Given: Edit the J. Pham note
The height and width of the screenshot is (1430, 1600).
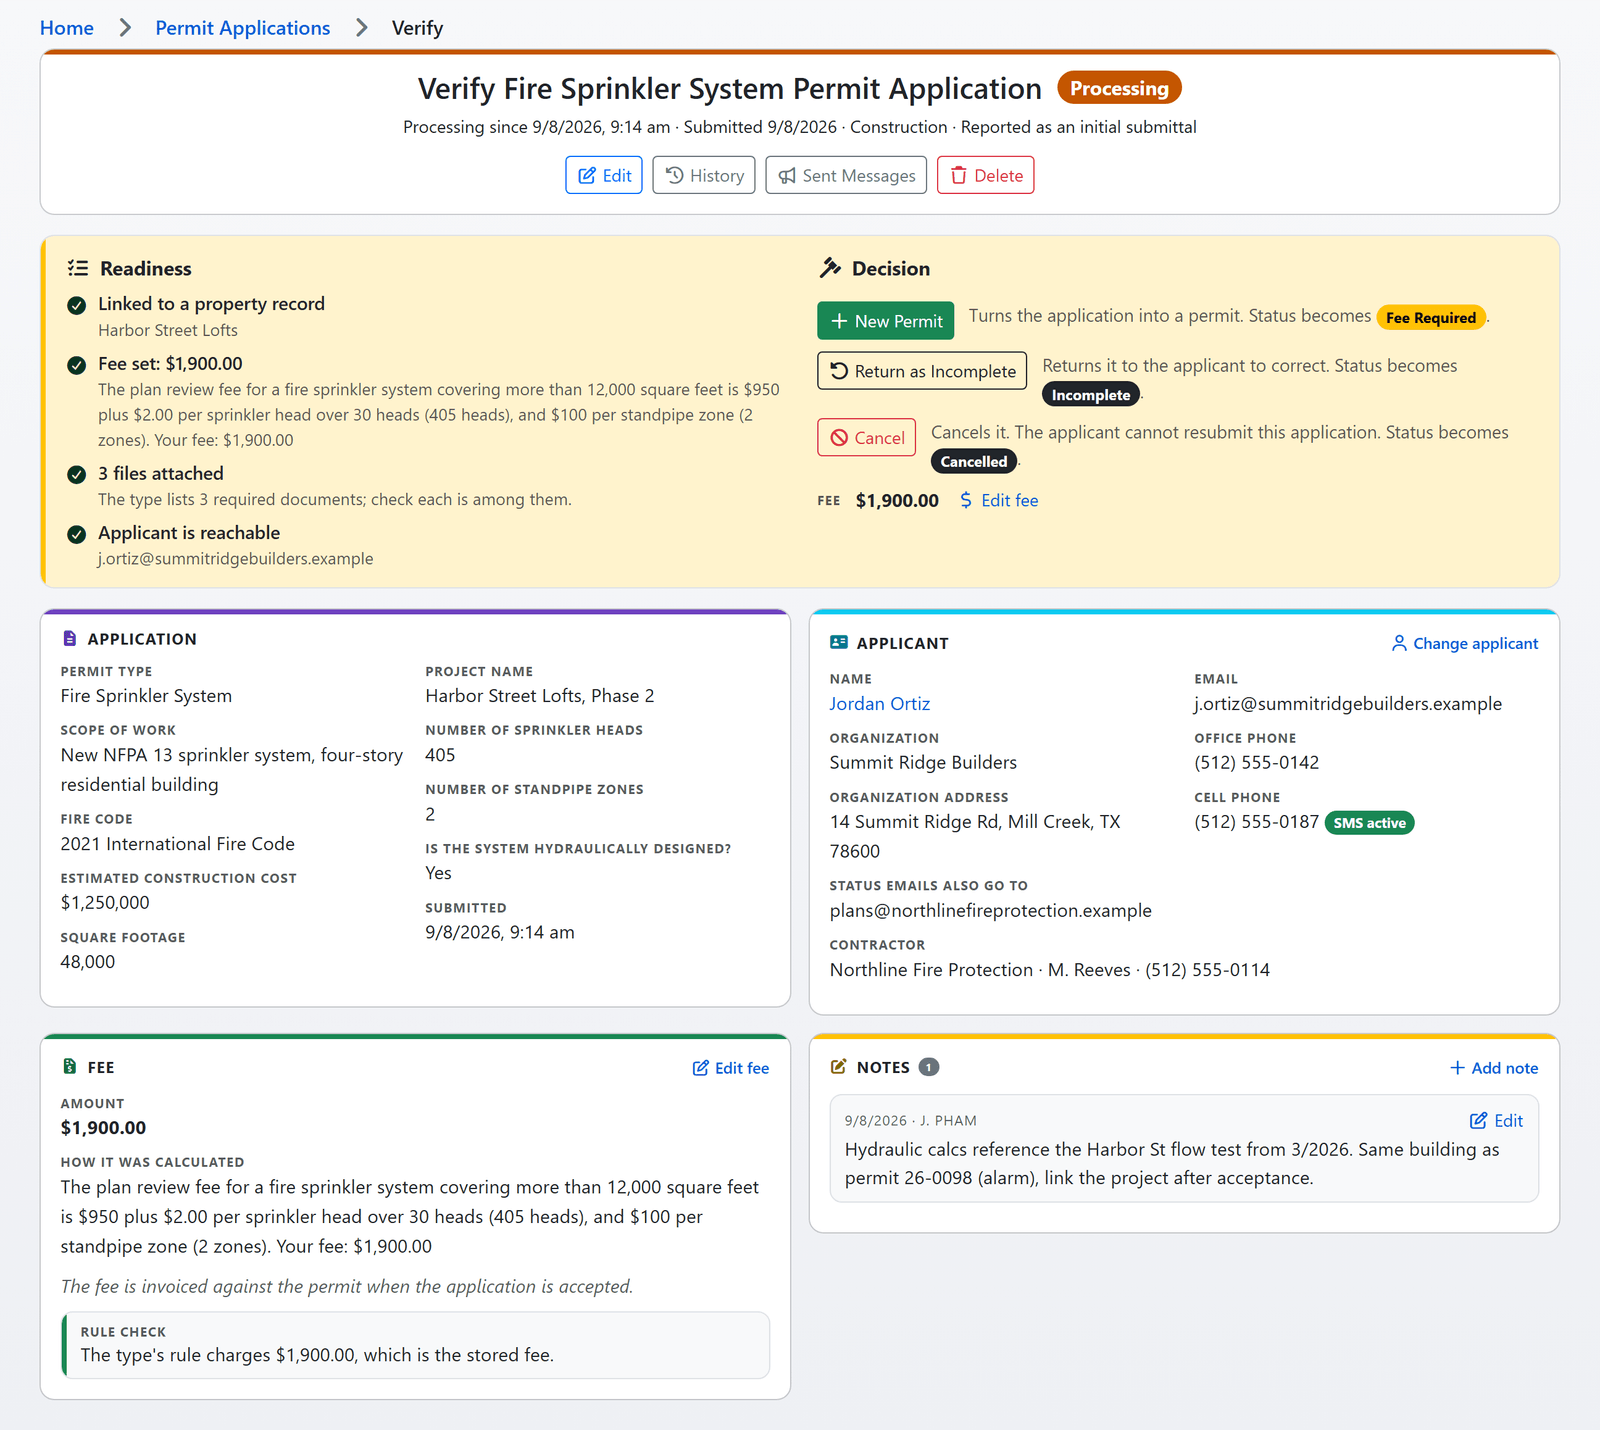Looking at the screenshot, I should tap(1496, 1121).
